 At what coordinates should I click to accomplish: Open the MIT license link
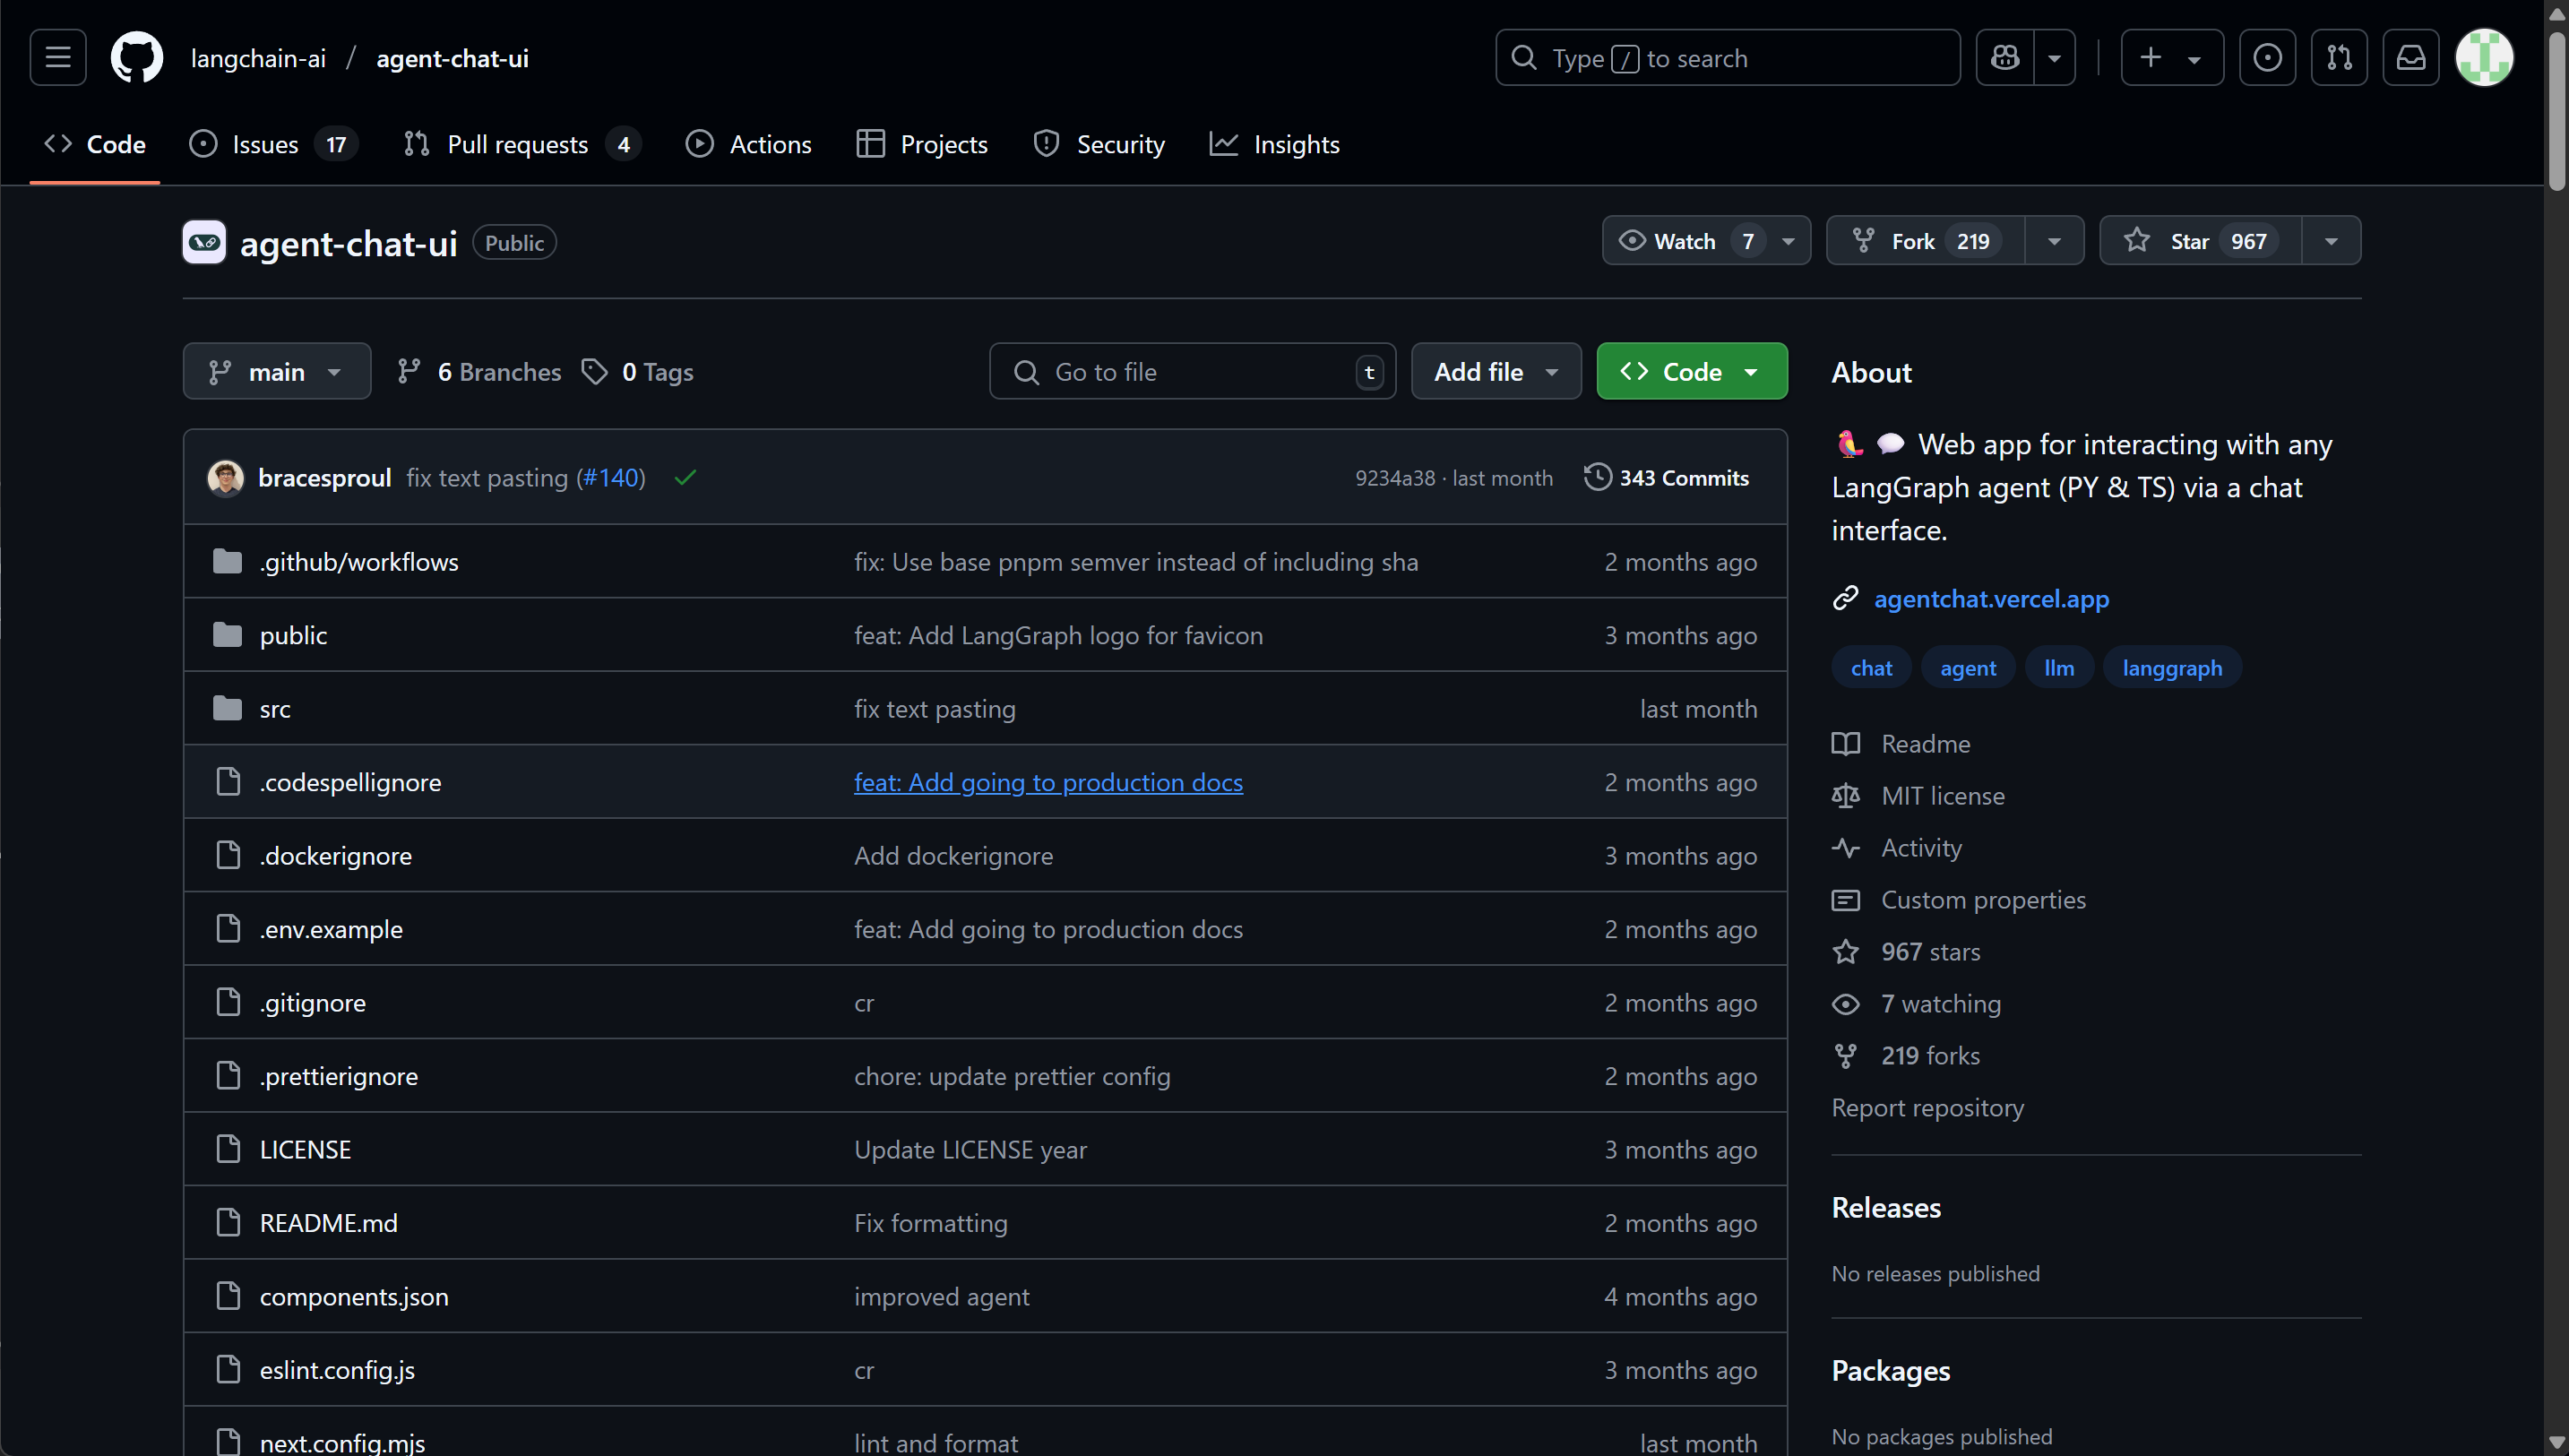(1918, 796)
